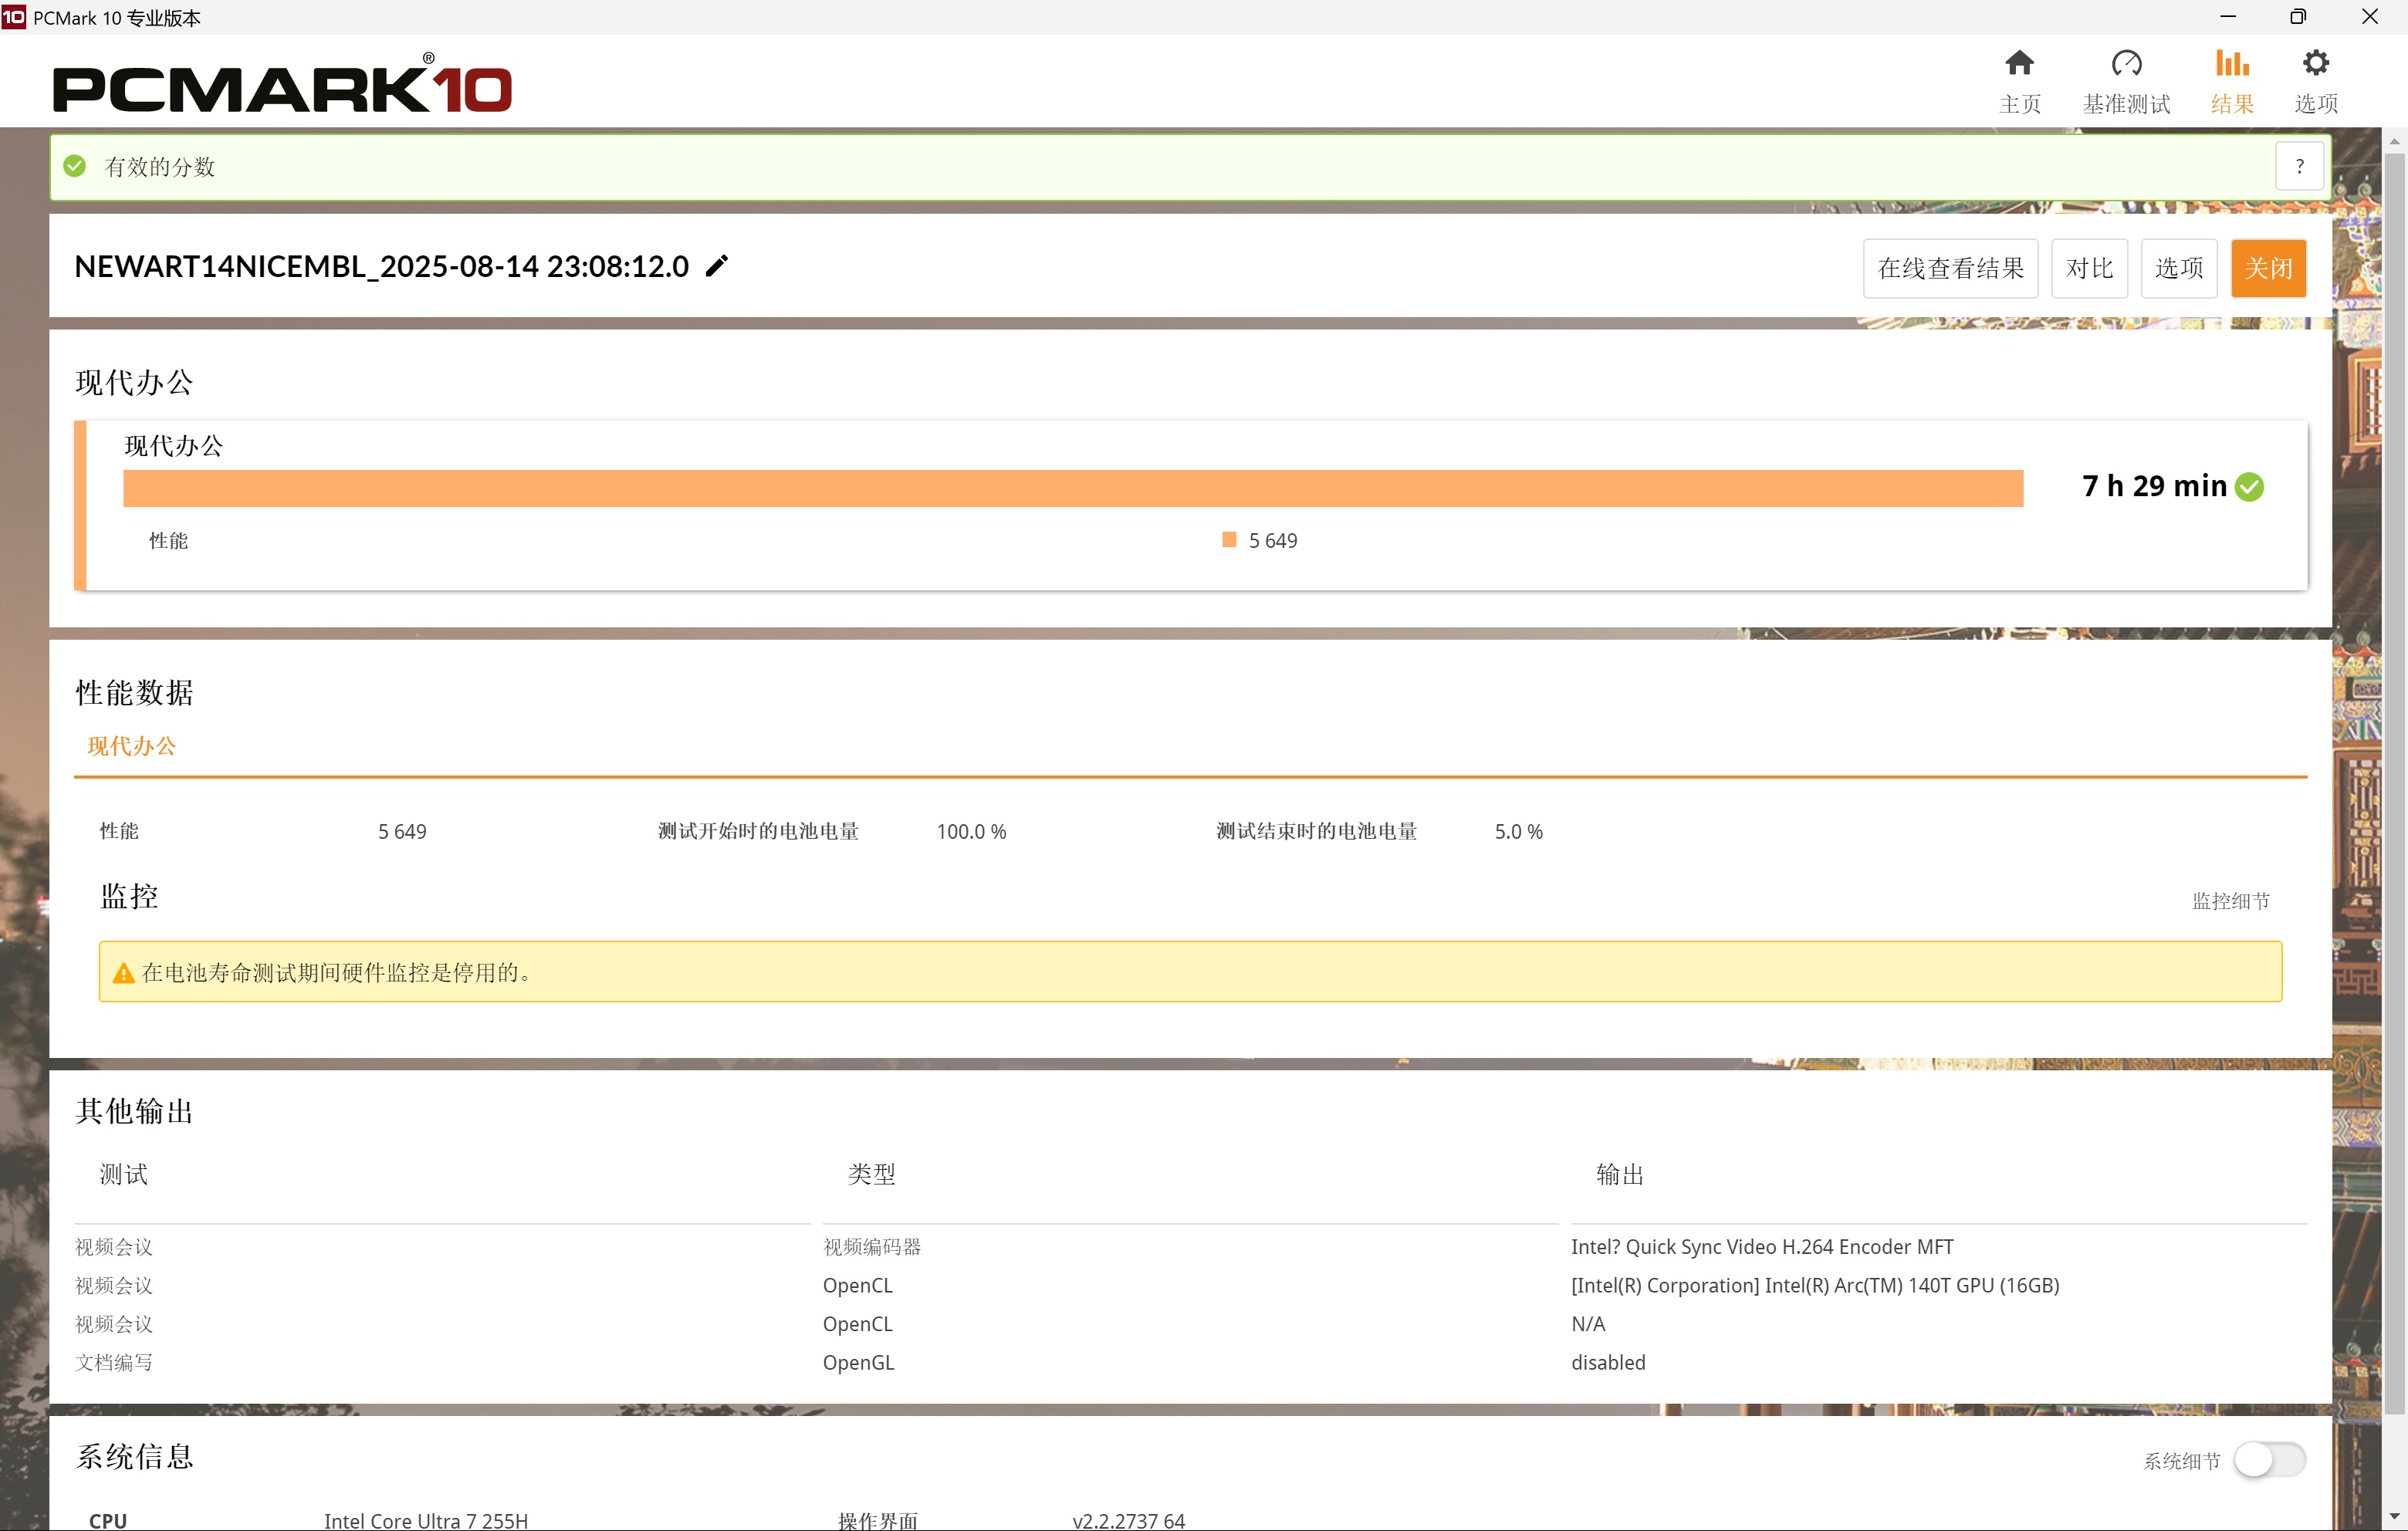Screen dimensions: 2408x1531
Task: Click the disabled OpenGL output value
Action: pyautogui.click(x=1608, y=1363)
